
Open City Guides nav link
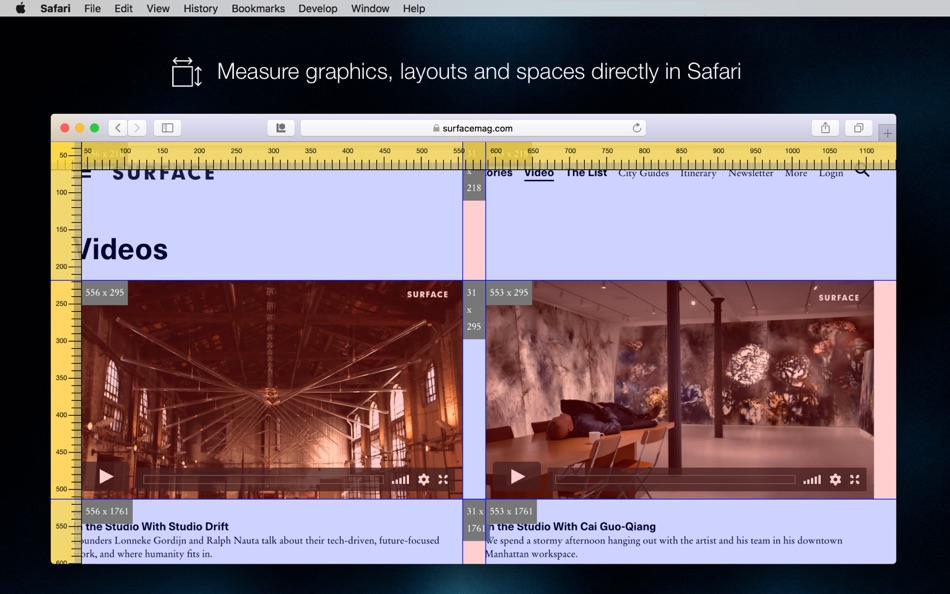(x=643, y=174)
